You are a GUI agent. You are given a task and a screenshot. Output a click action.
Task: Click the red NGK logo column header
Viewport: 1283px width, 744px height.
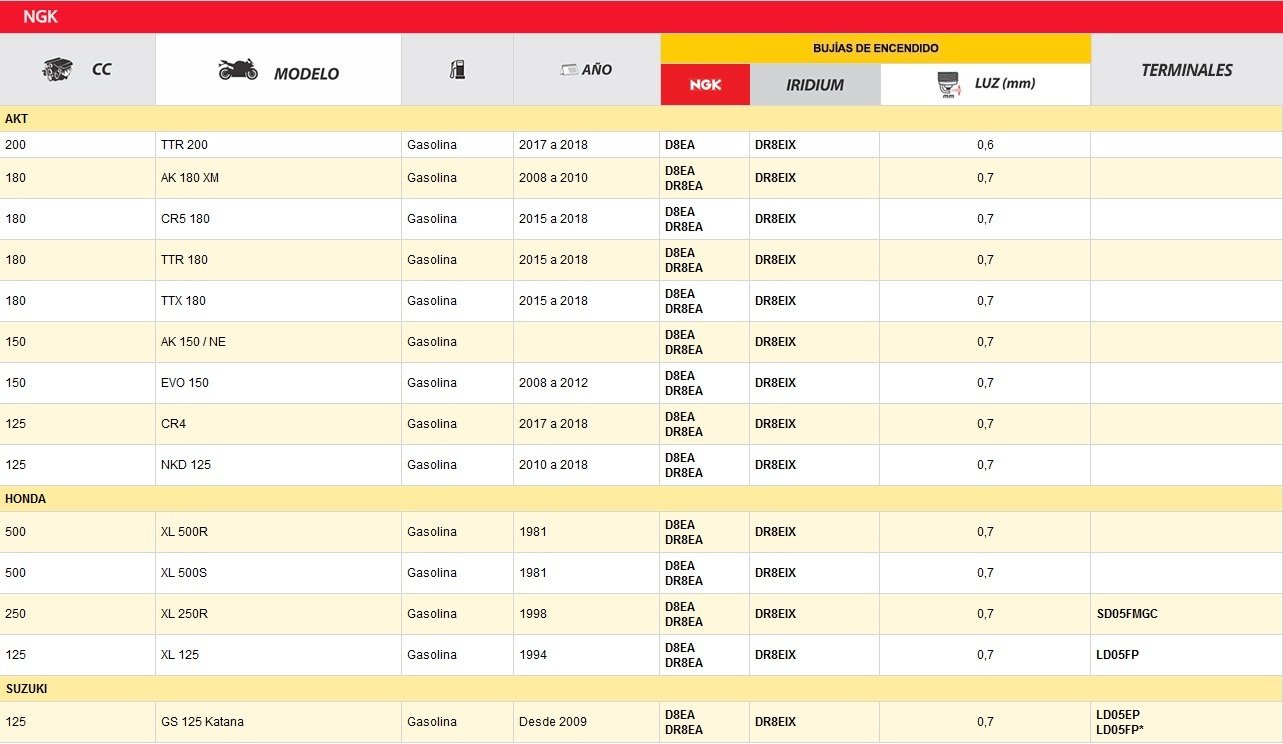tap(705, 85)
